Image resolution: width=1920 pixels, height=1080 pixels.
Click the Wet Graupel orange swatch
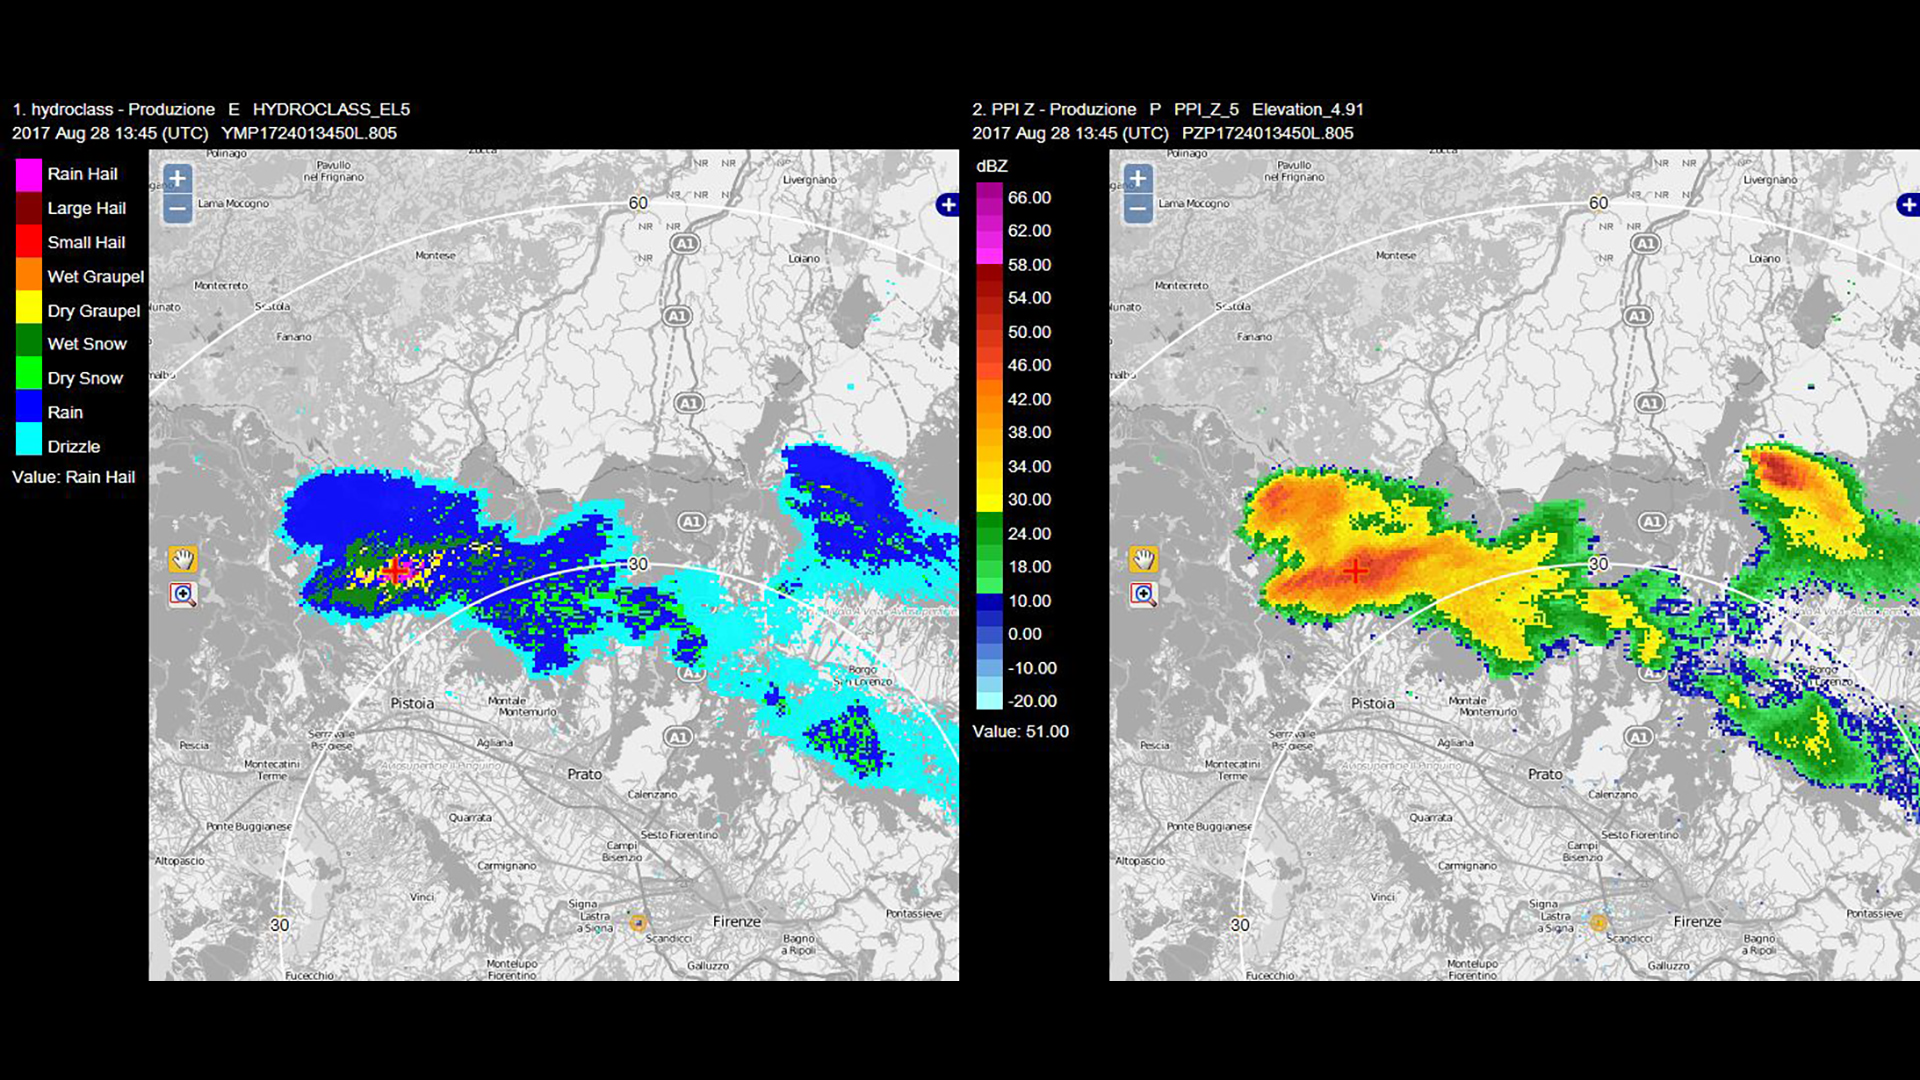29,276
